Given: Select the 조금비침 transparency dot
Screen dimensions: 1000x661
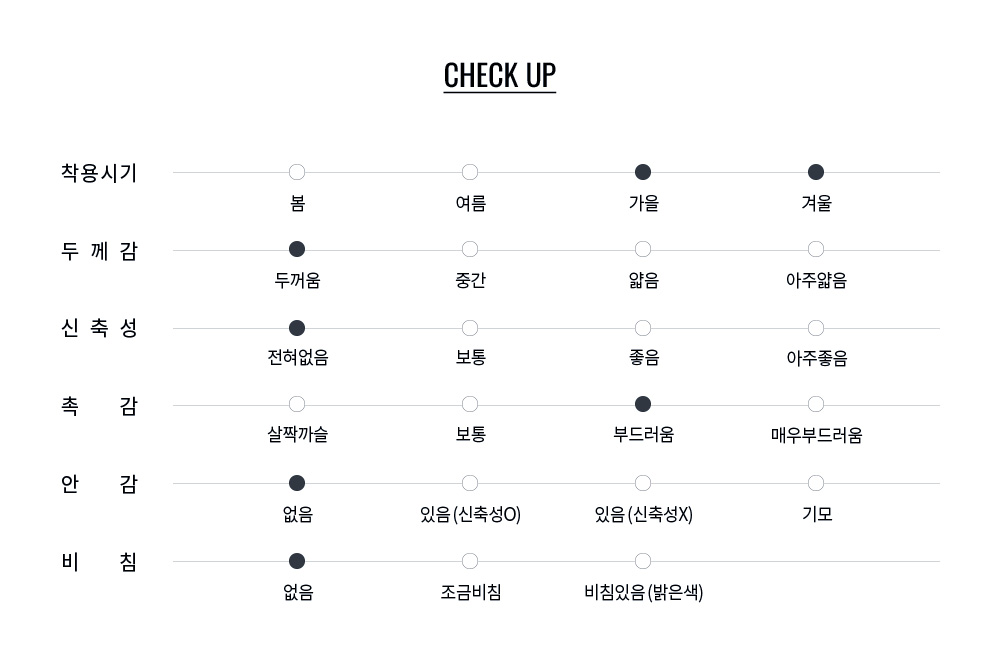Looking at the screenshot, I should click(x=470, y=561).
